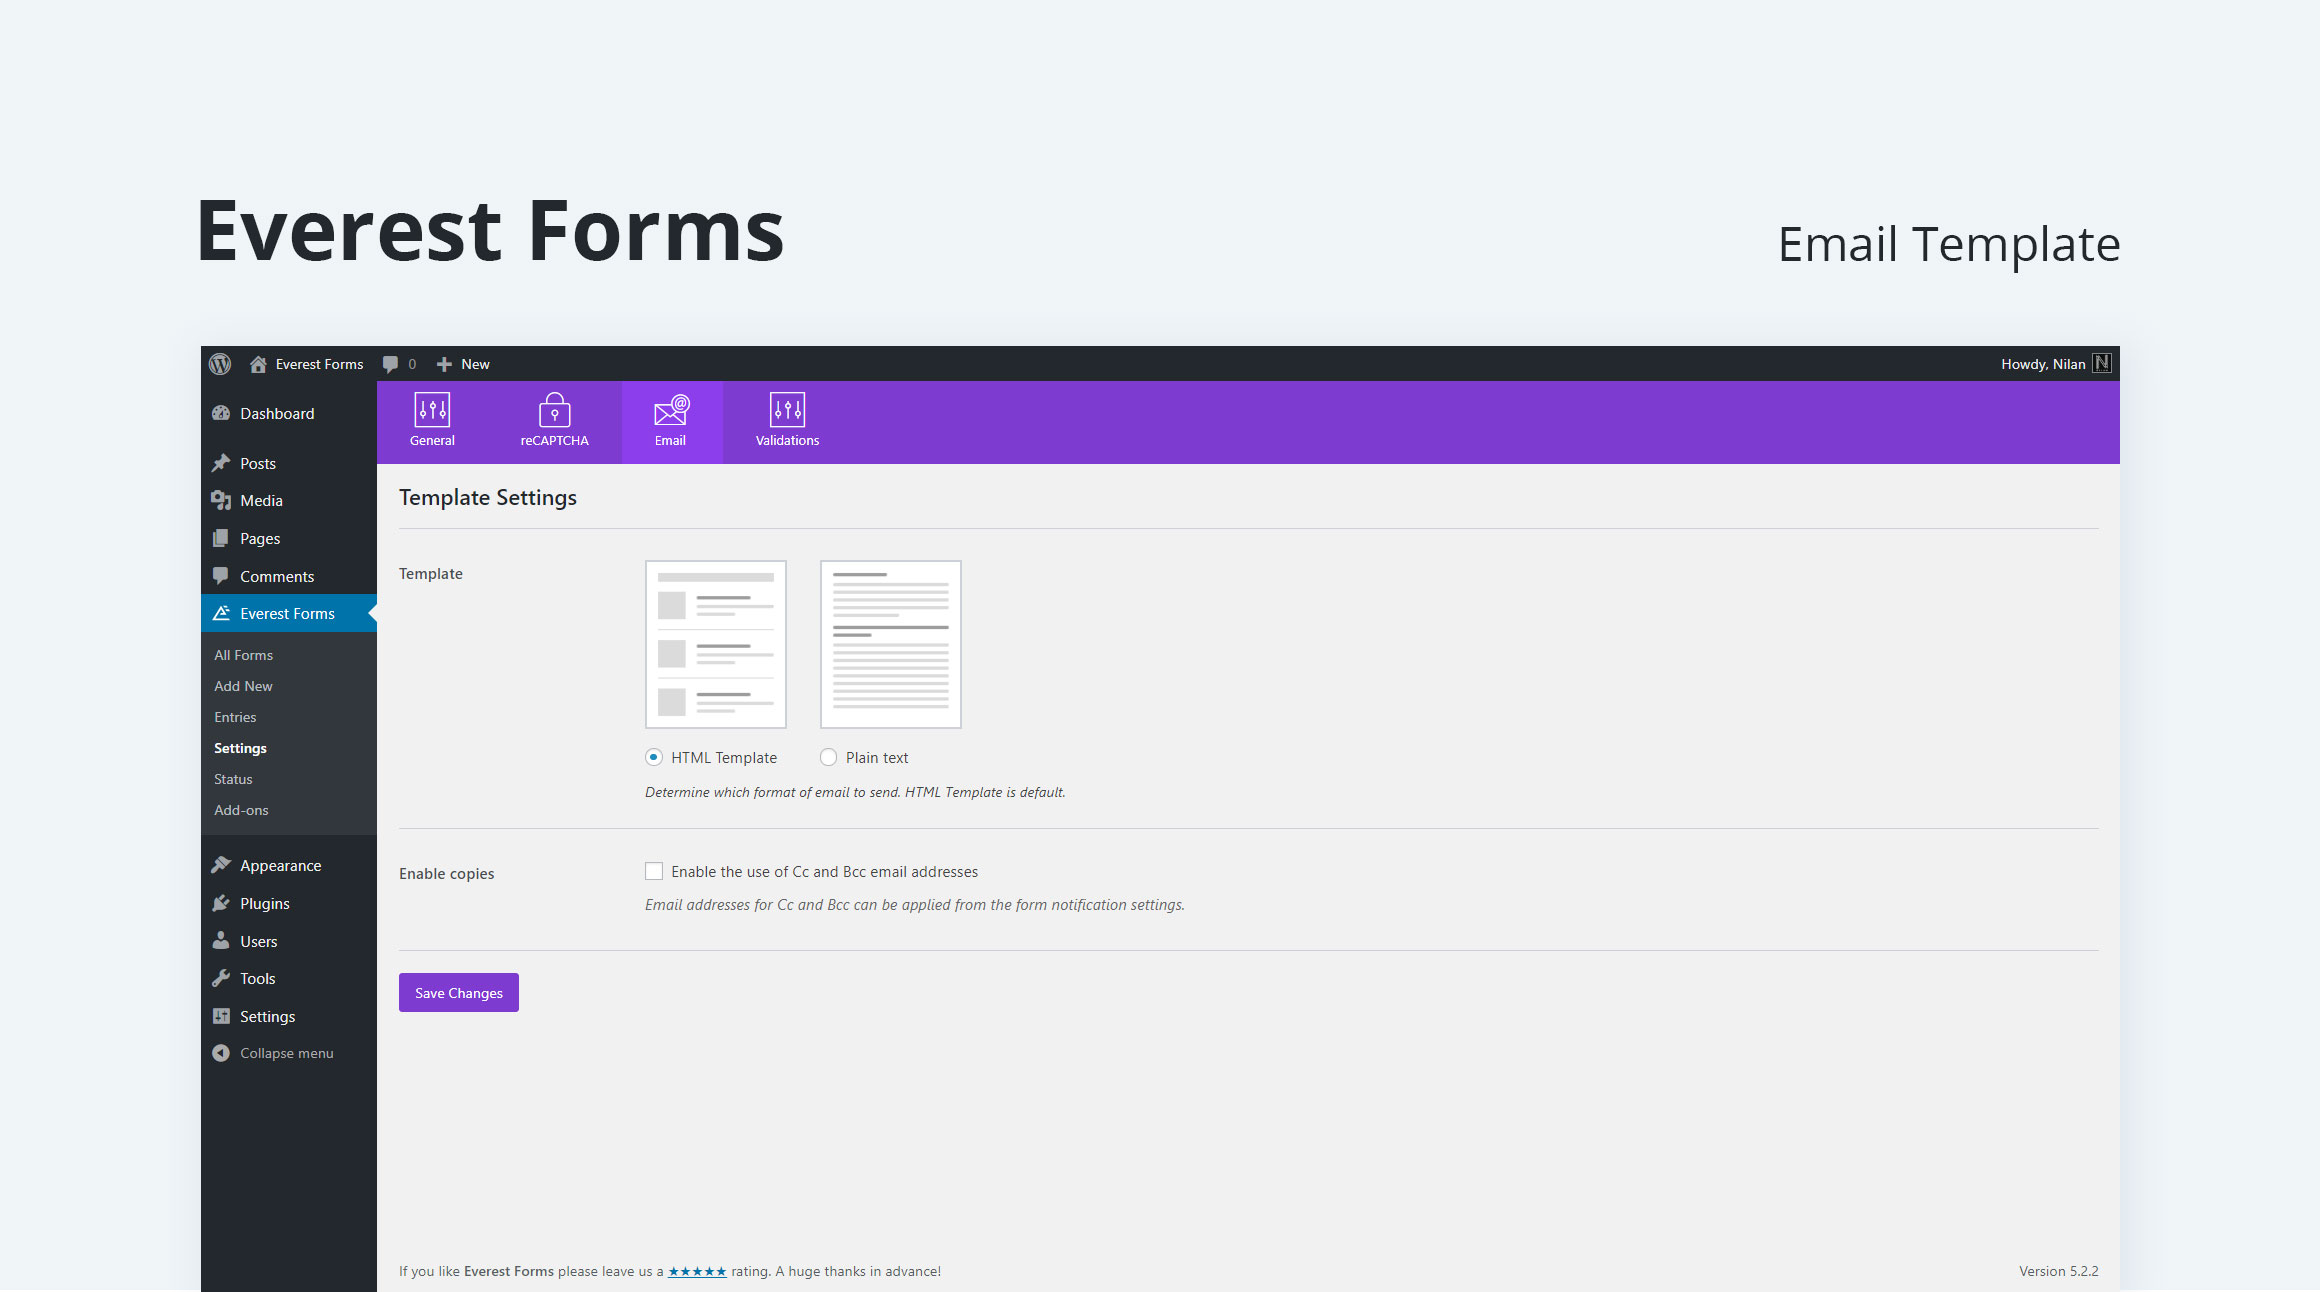Click Save Changes button

pos(458,993)
